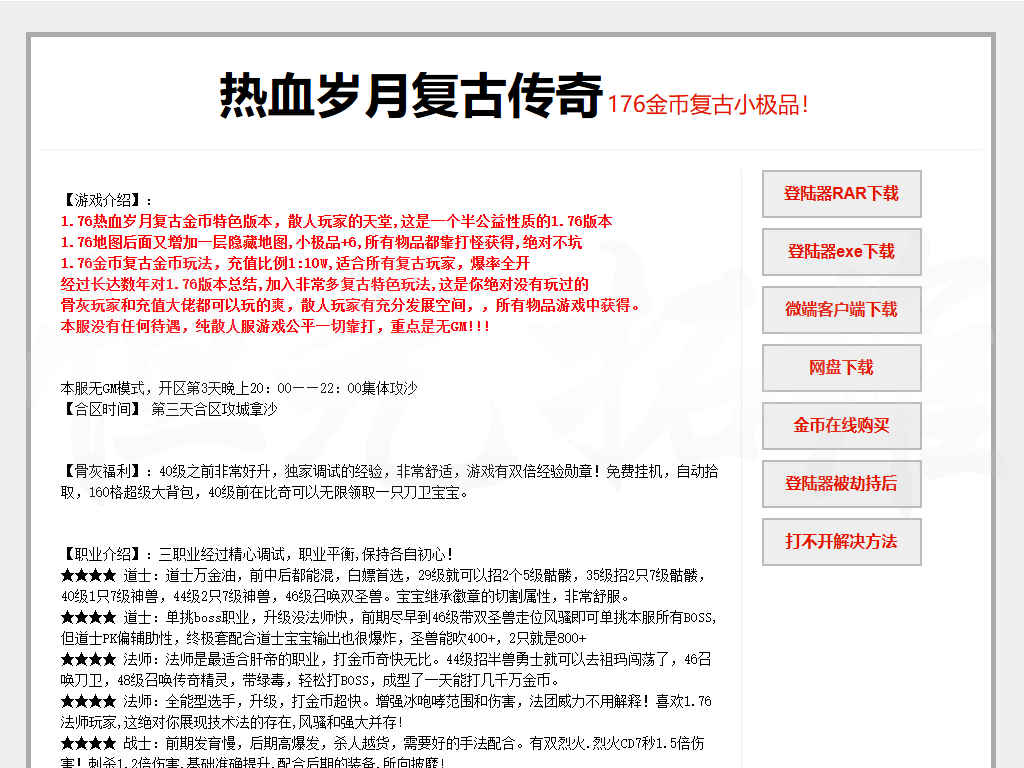Click the red line starting 1.76地图后面又增加一层隐藏地图
Screen dimensions: 1024x768
click(321, 242)
